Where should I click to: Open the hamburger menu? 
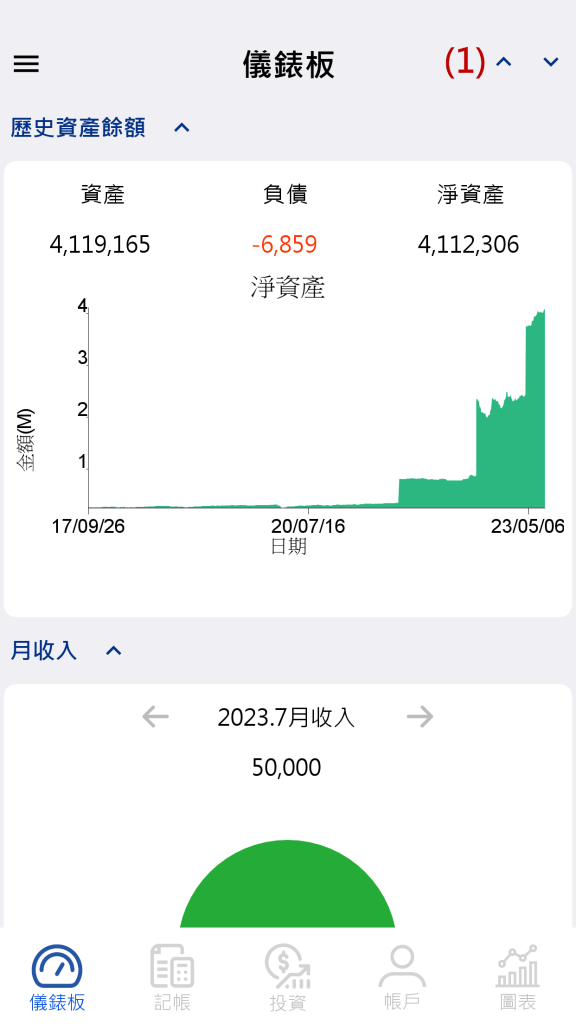(x=26, y=63)
